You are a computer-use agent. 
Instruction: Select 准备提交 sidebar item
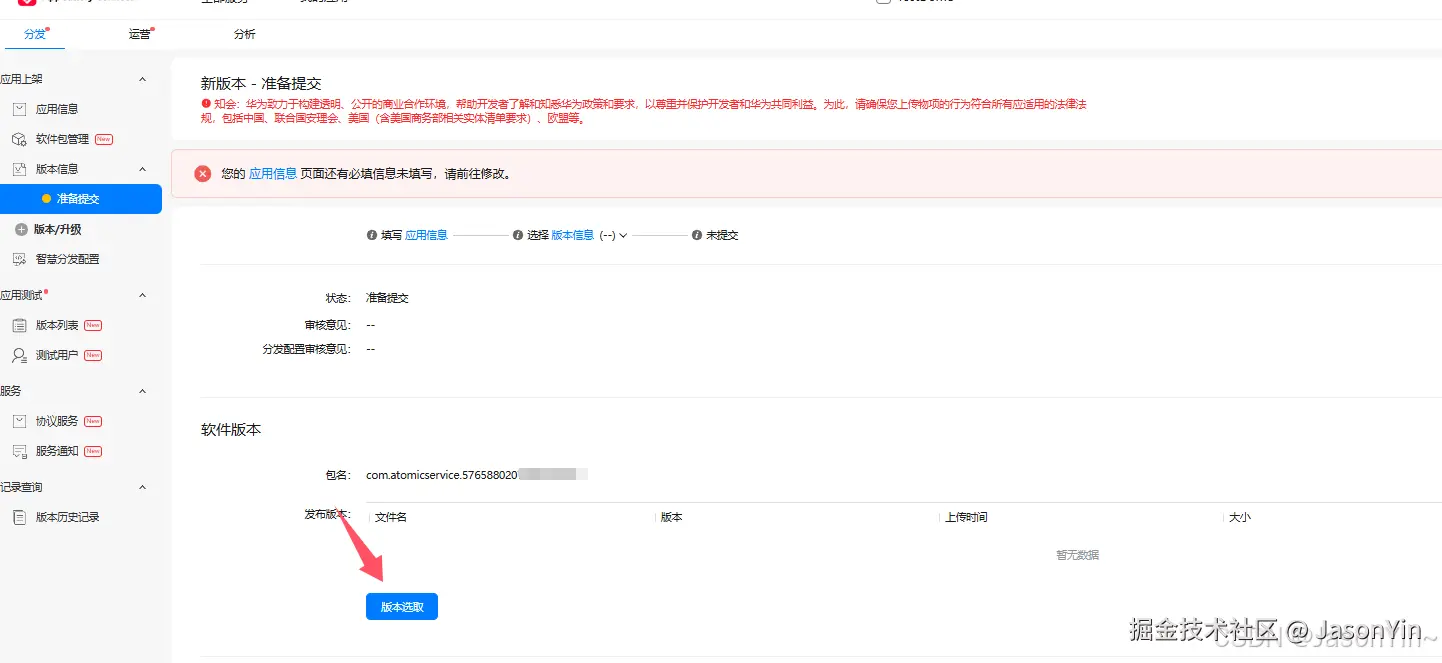81,199
